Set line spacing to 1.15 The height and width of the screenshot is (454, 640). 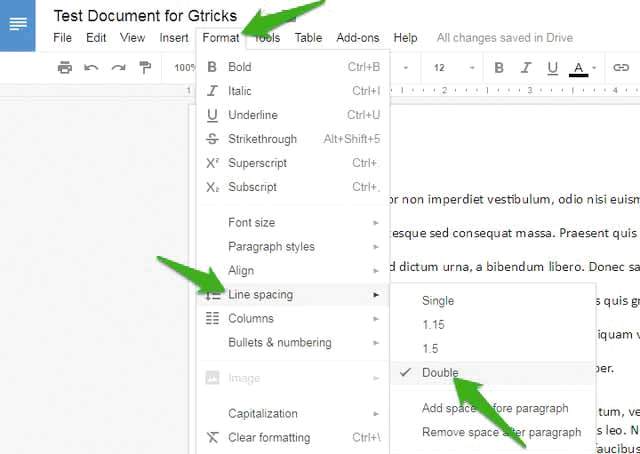(434, 325)
